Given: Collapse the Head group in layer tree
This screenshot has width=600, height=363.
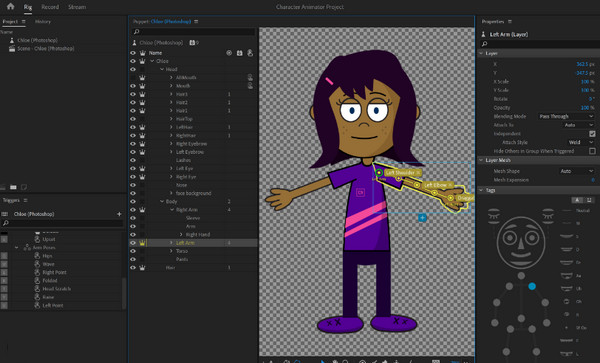Looking at the screenshot, I should (x=161, y=69).
